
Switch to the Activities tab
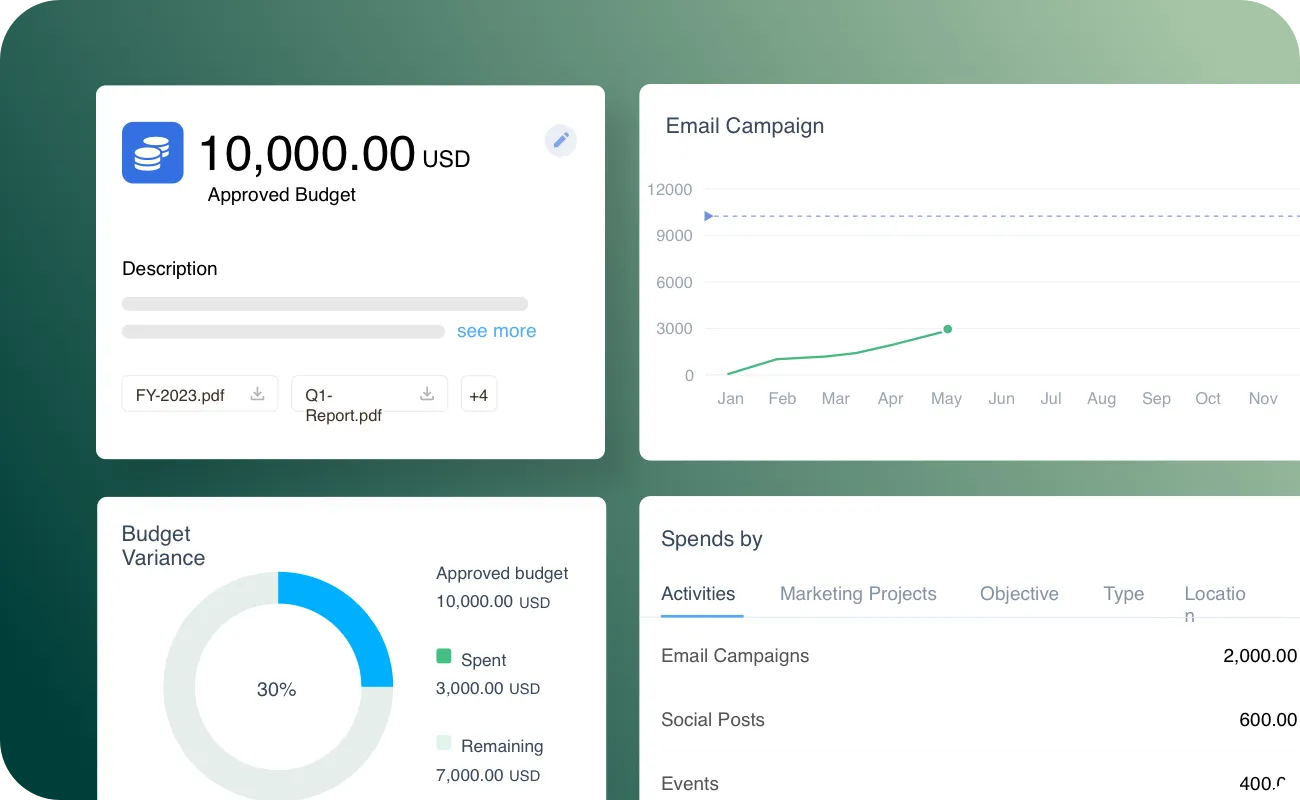698,594
